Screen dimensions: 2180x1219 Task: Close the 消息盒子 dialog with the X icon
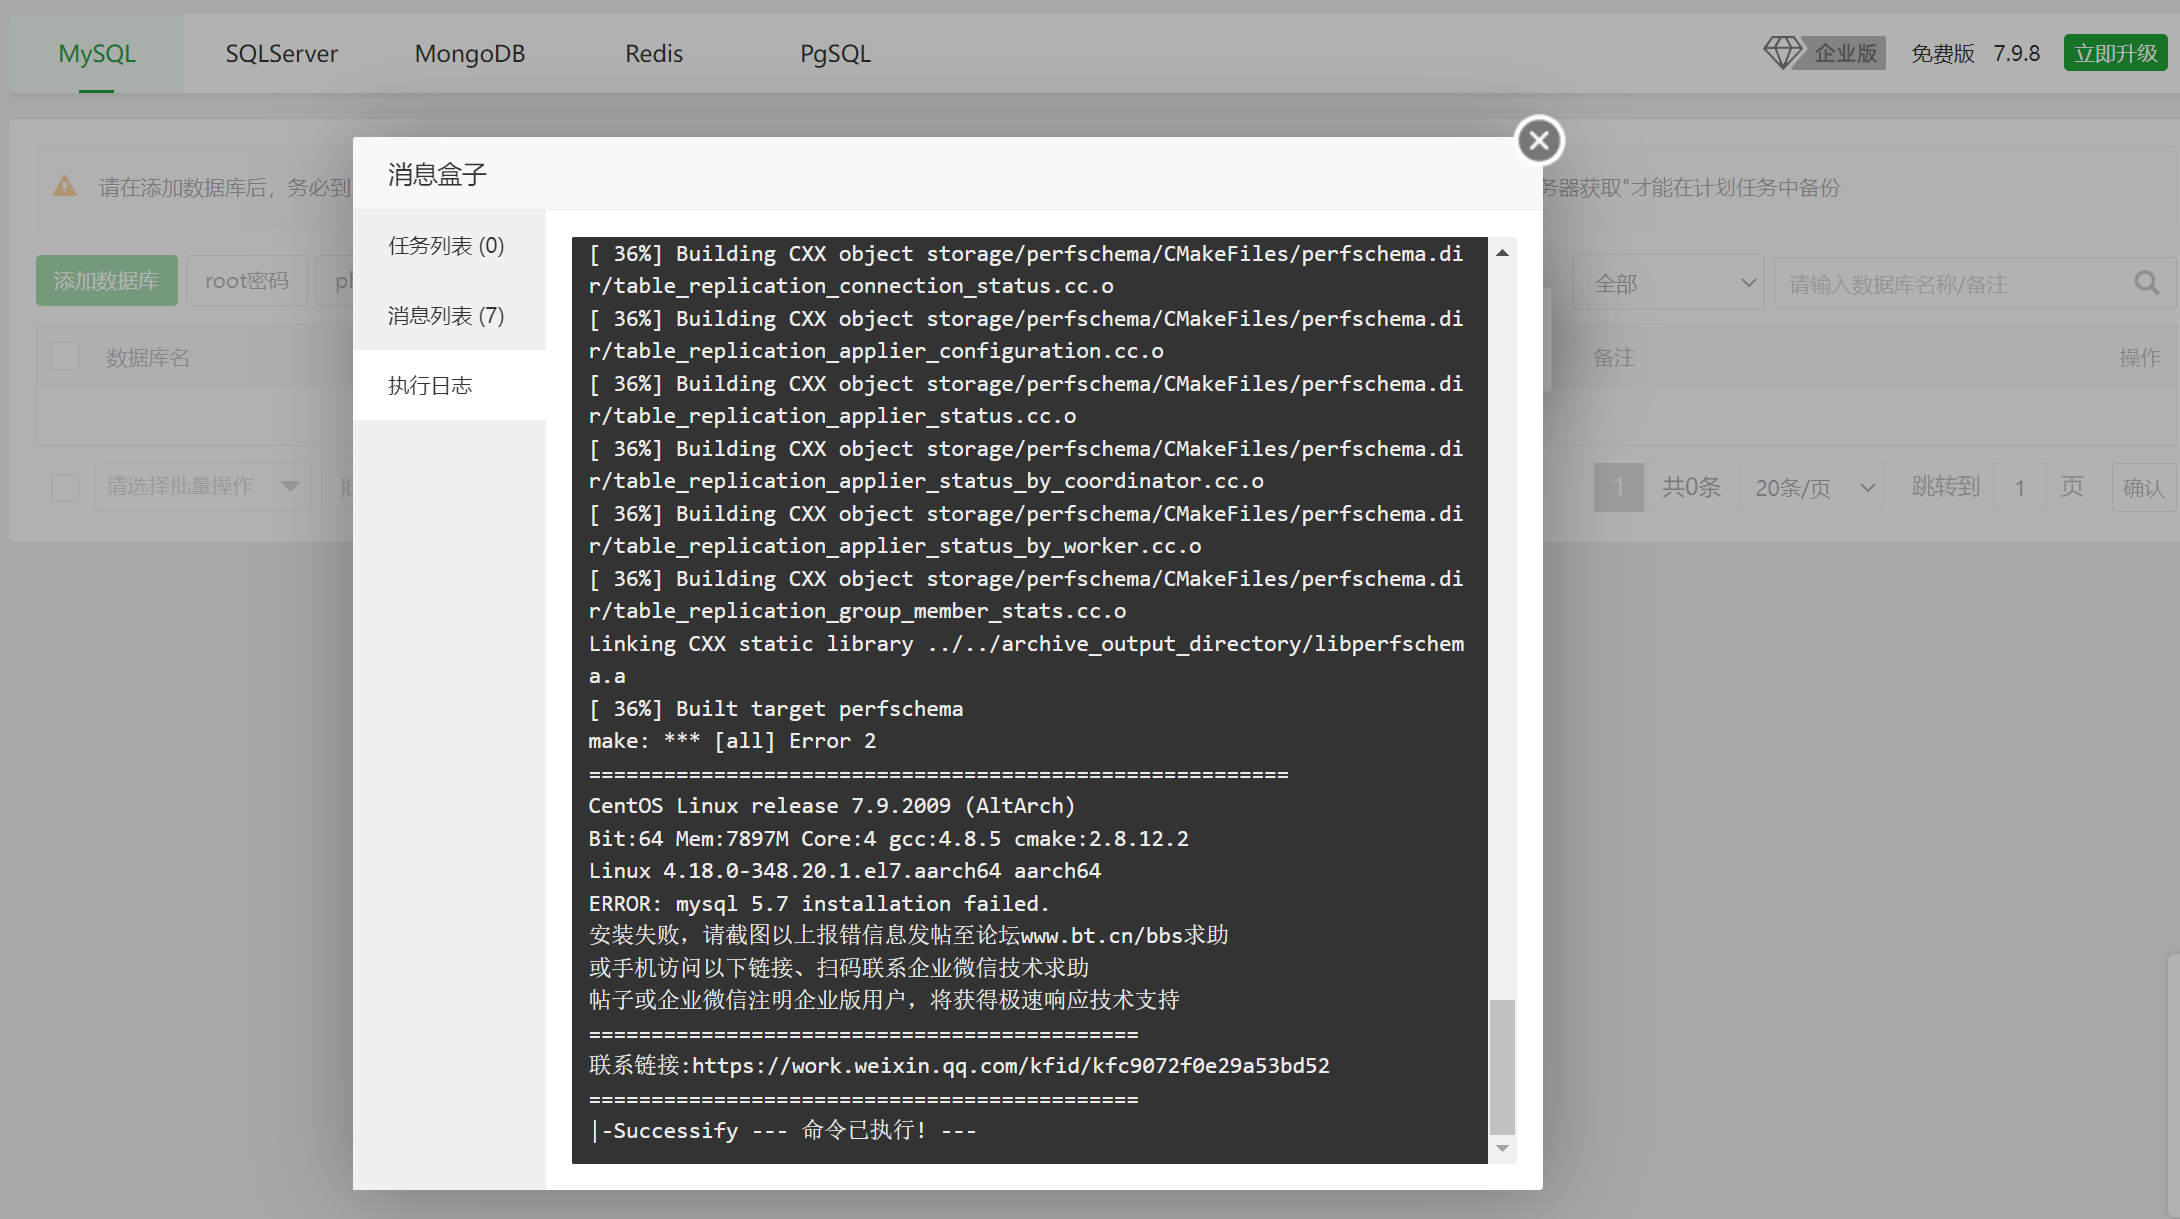pyautogui.click(x=1539, y=141)
